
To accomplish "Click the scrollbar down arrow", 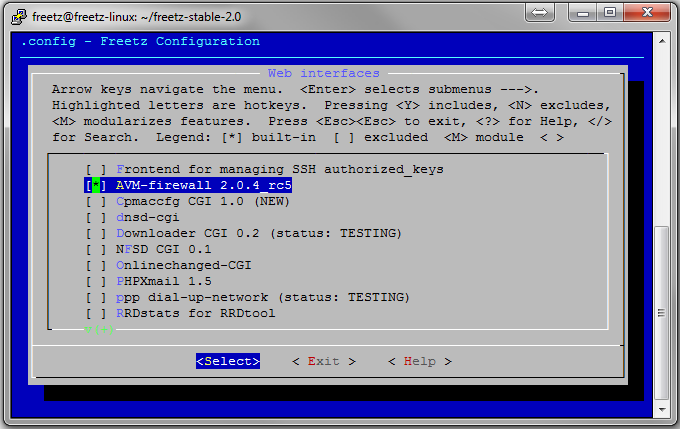I will (x=663, y=413).
